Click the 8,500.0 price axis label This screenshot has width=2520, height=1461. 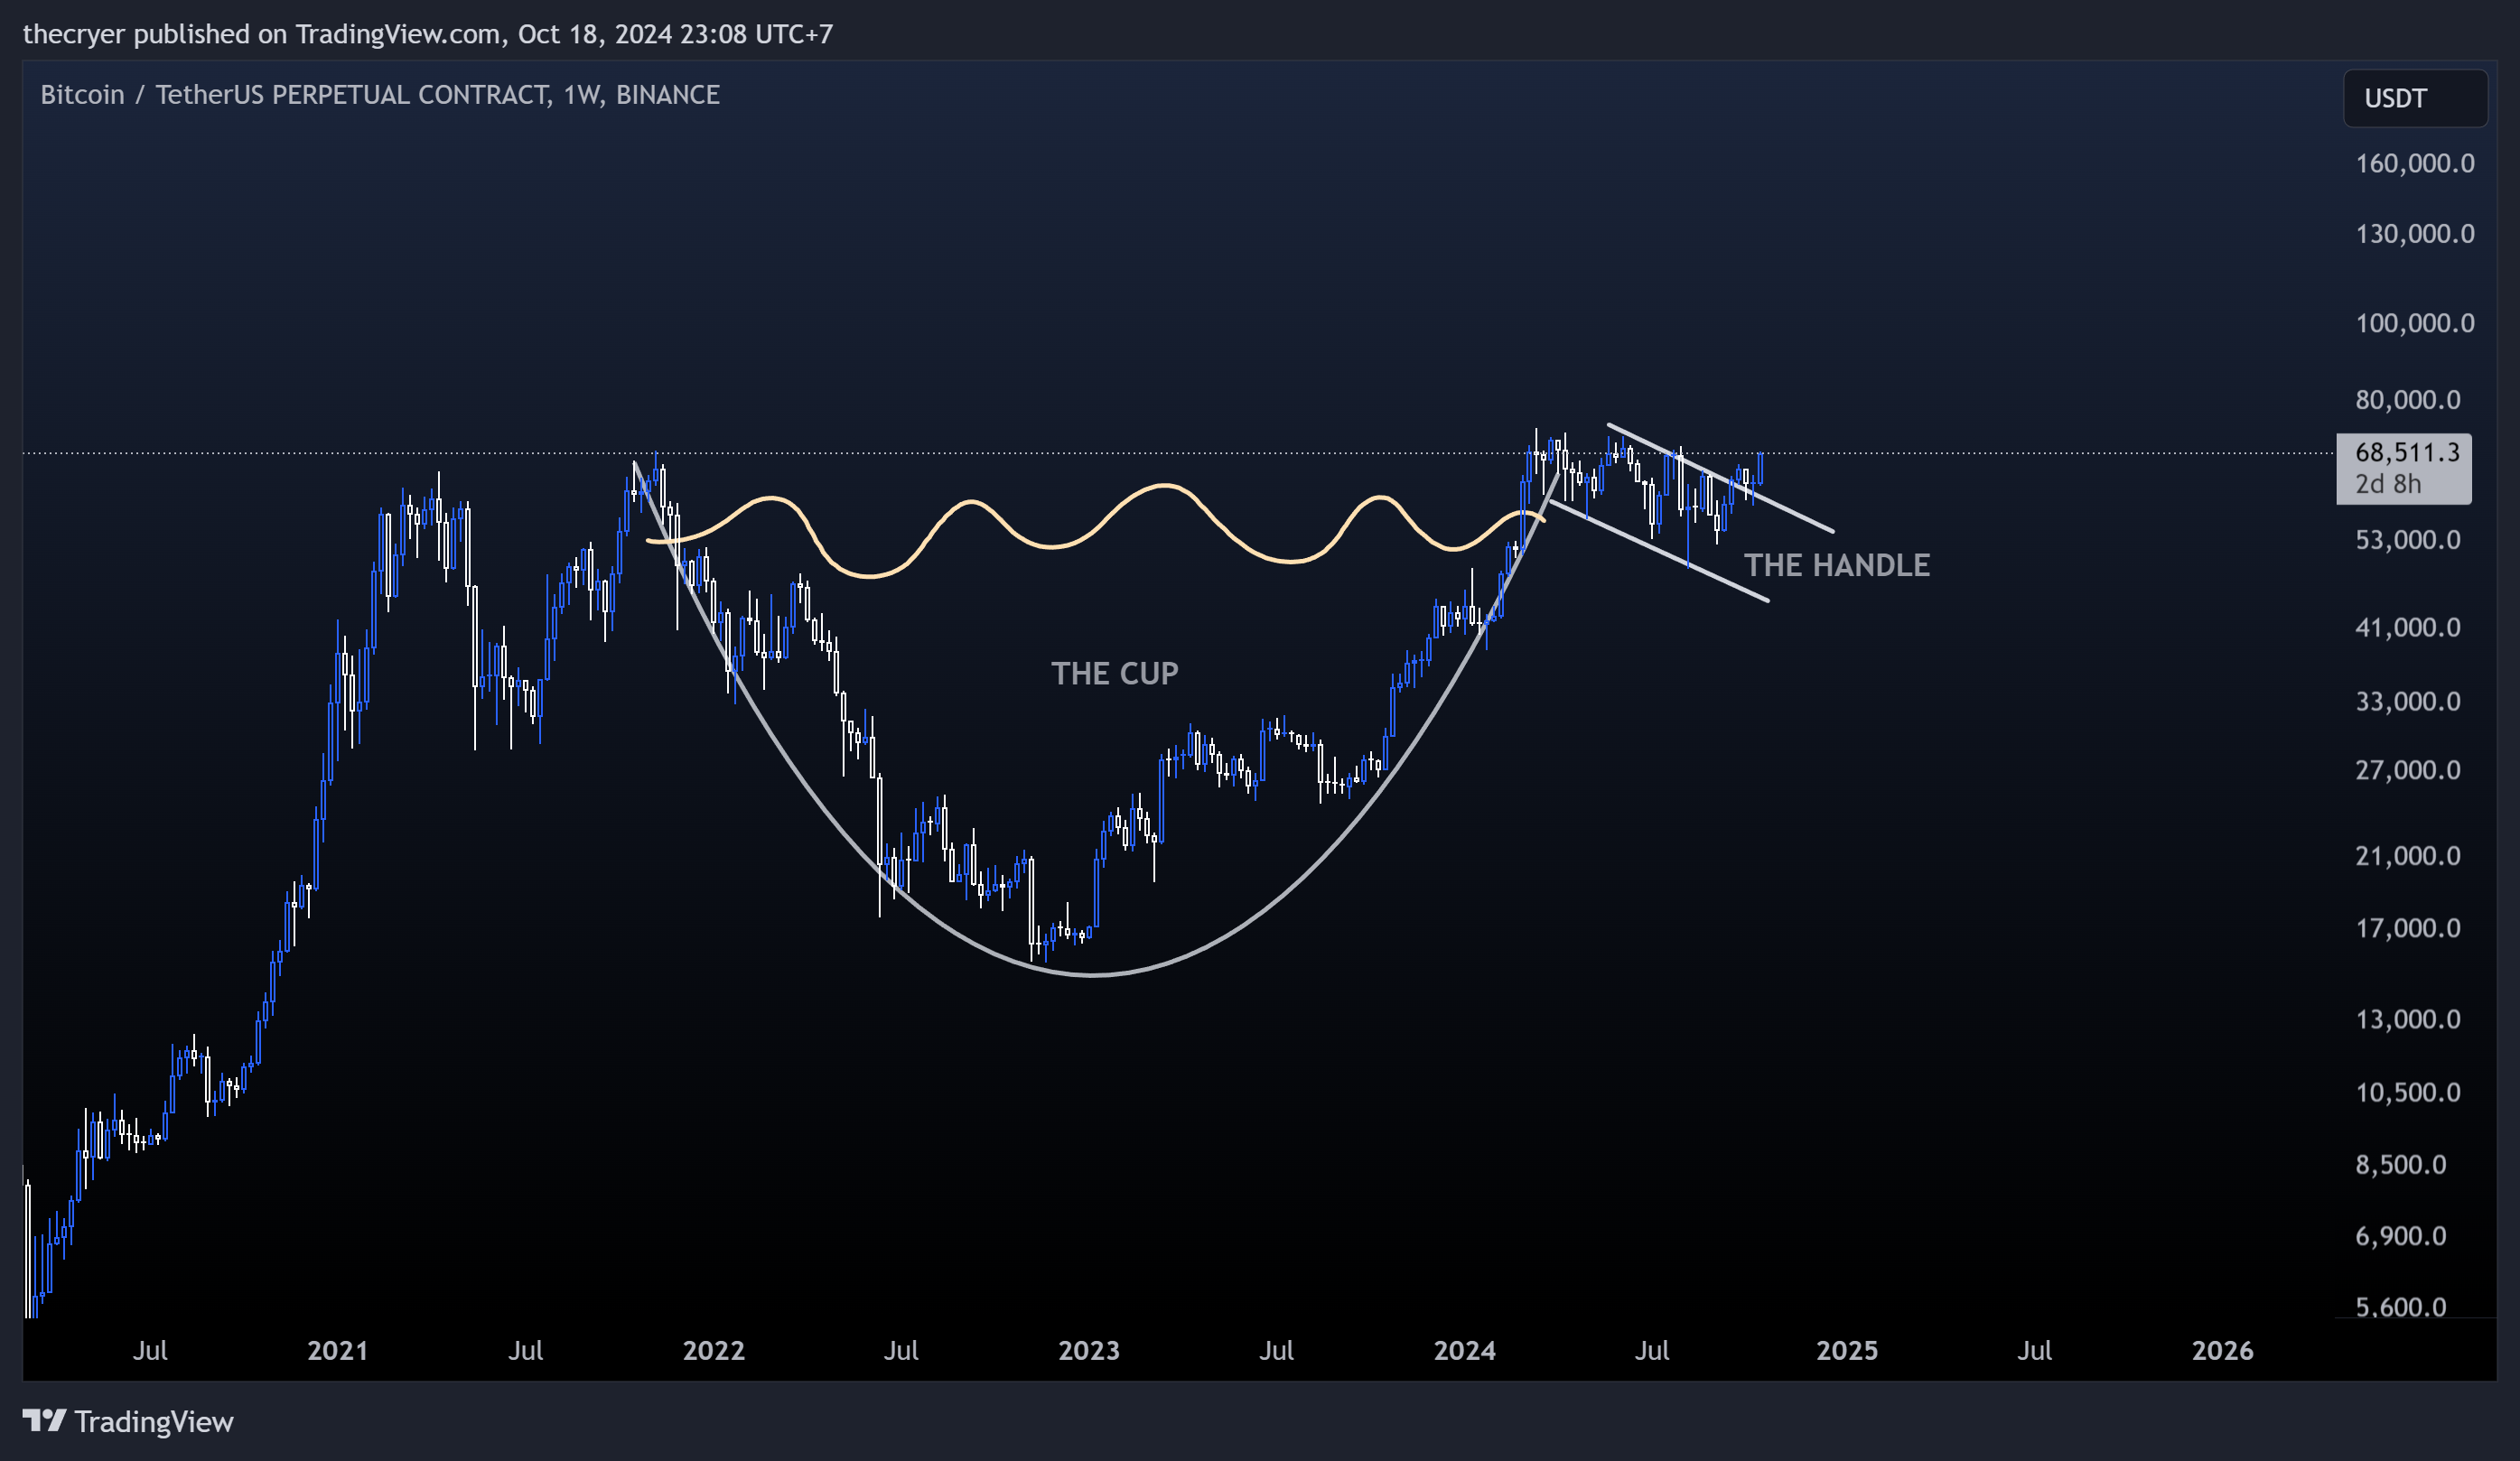point(2400,1165)
